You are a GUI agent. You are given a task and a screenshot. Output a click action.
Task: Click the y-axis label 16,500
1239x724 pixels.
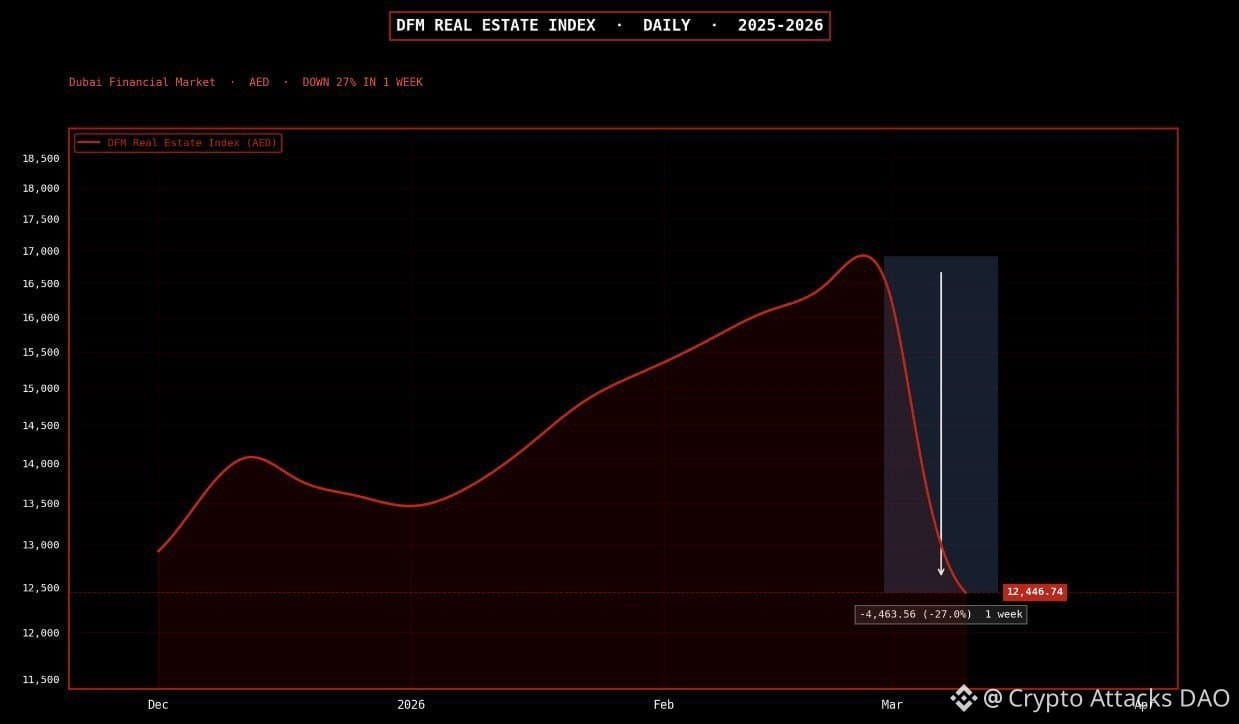pos(41,284)
